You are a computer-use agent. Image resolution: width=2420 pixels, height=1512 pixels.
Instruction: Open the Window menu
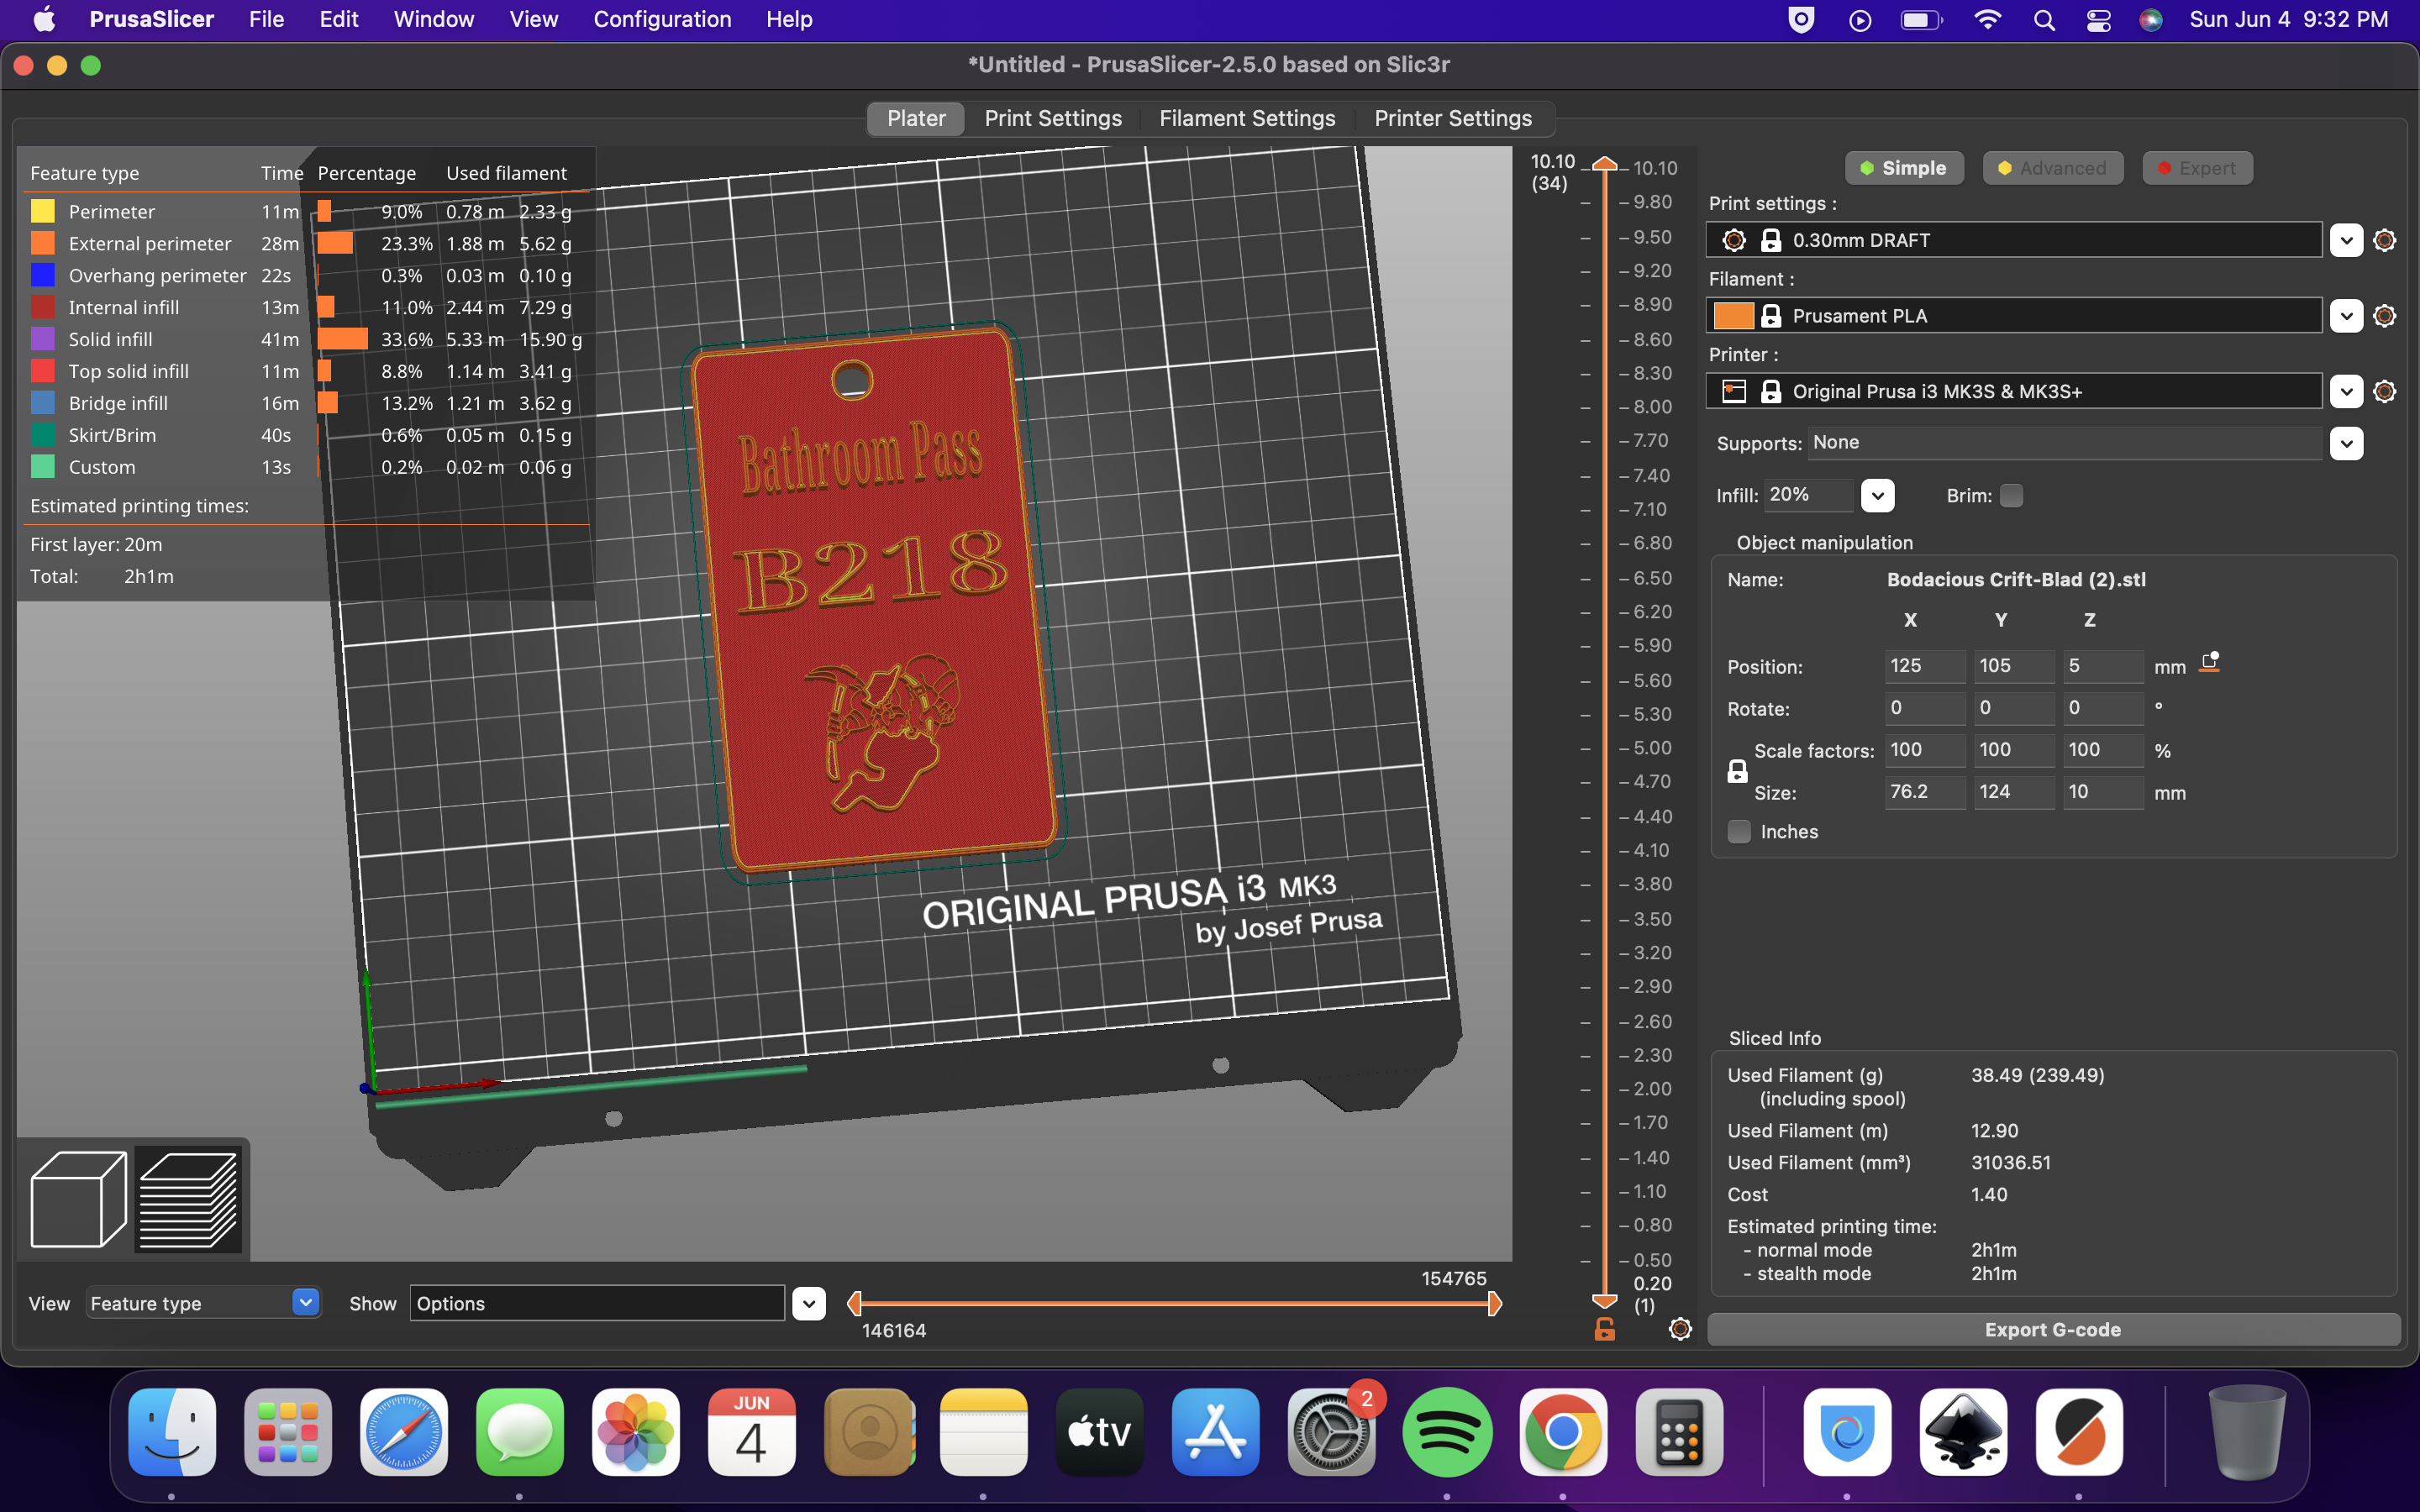[434, 20]
